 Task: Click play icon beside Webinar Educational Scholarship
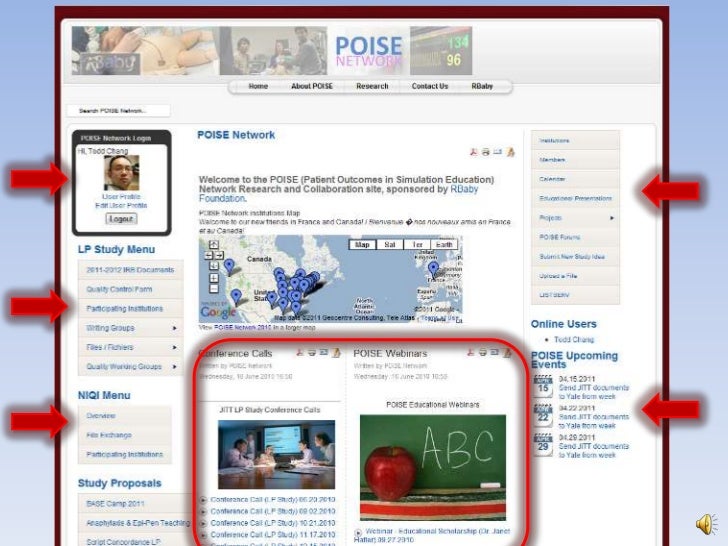358,532
